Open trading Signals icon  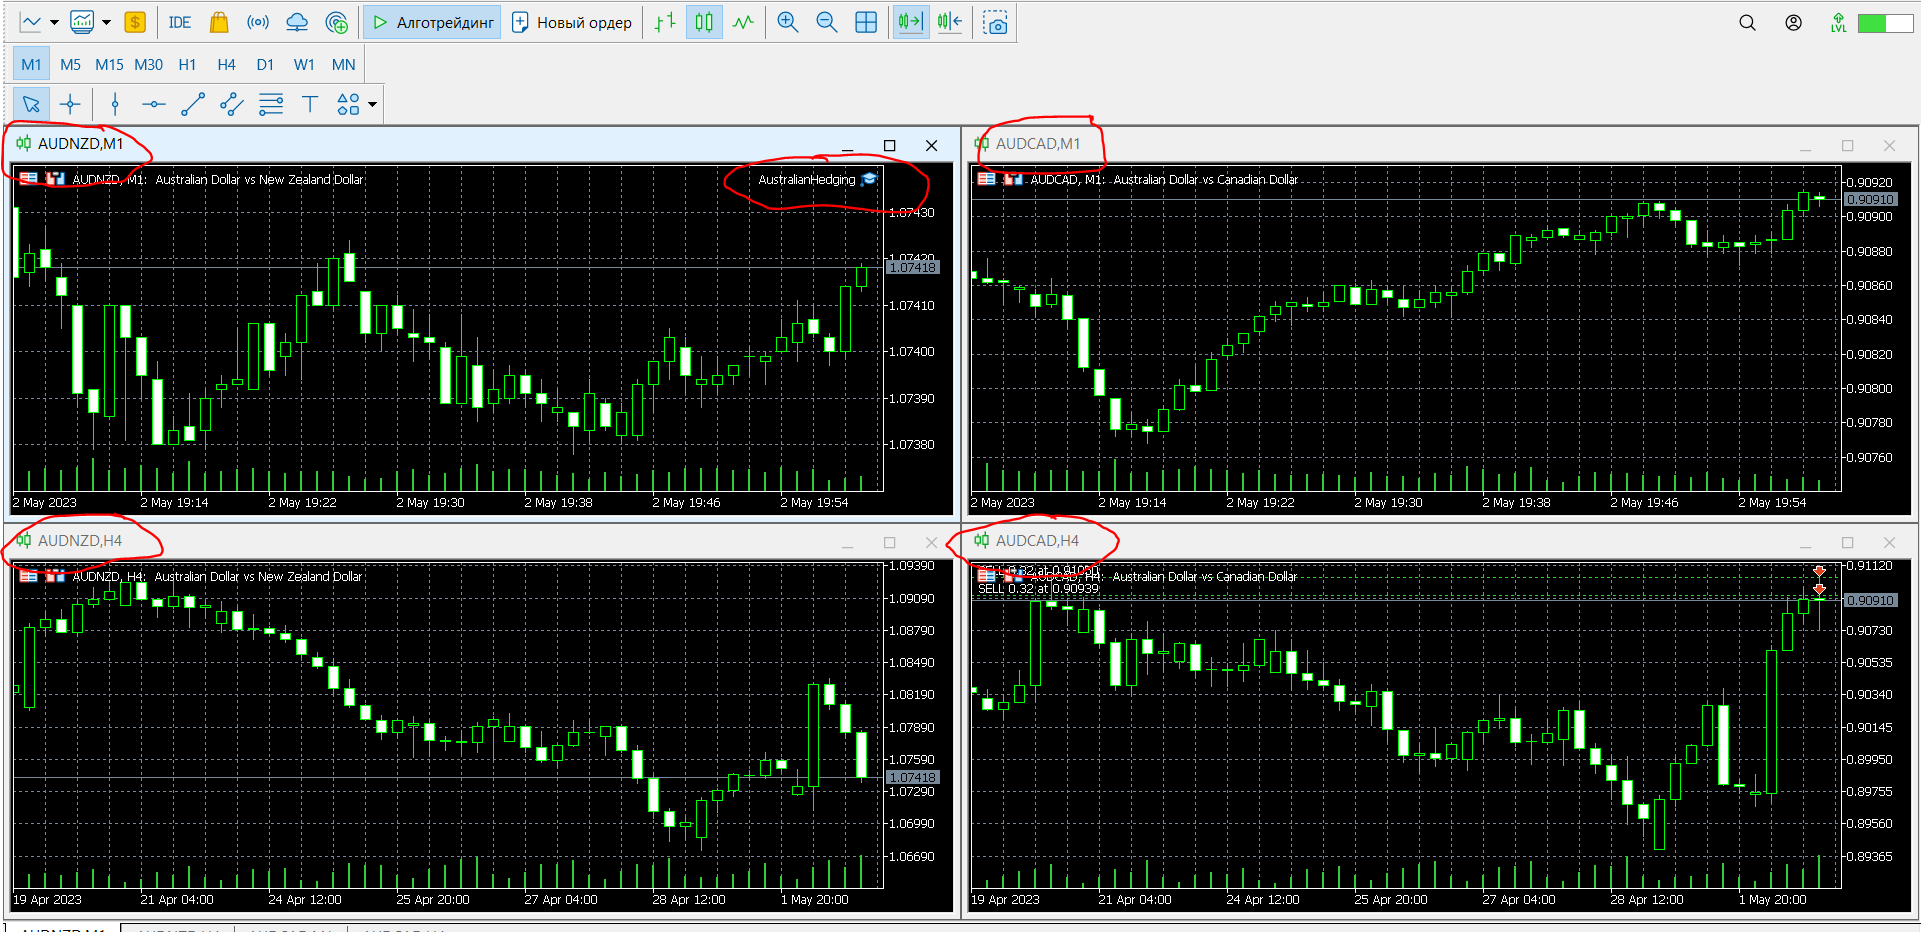[258, 22]
